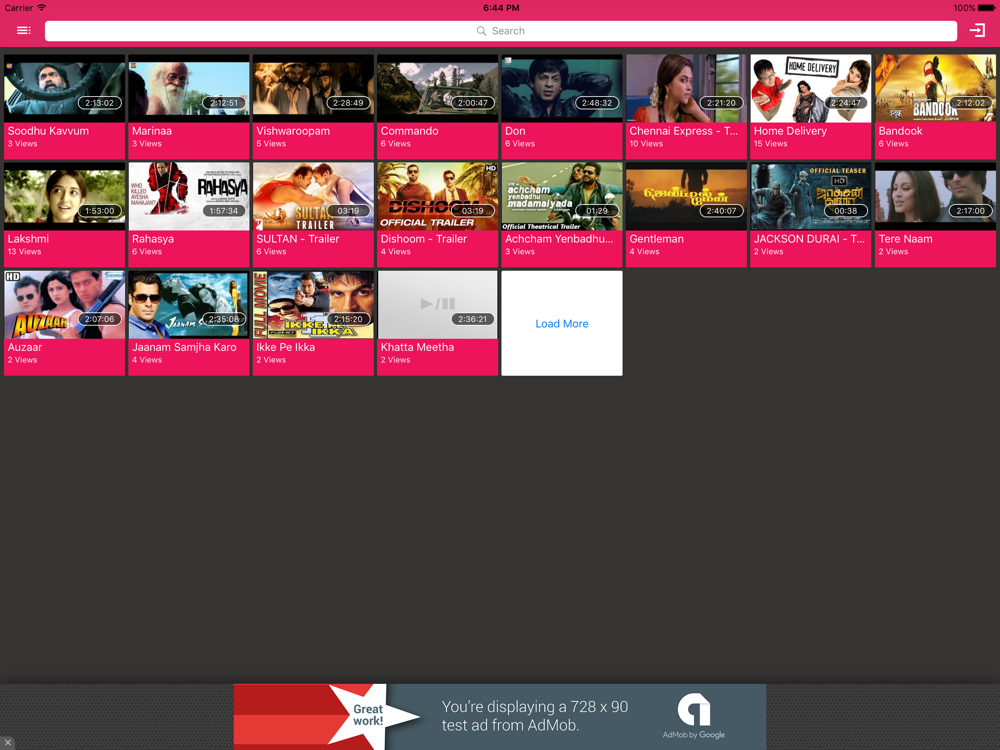Screen dimensions: 1000x750
Task: Click the 1:57:34 duration badge on Rahasya
Action: point(224,210)
